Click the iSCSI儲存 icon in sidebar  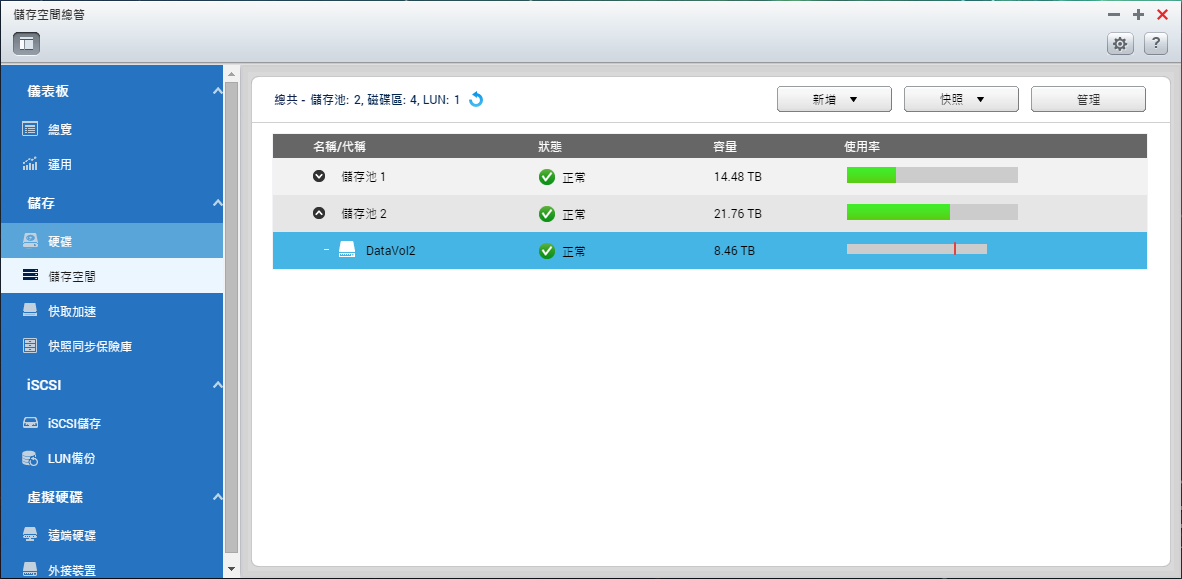(x=30, y=423)
